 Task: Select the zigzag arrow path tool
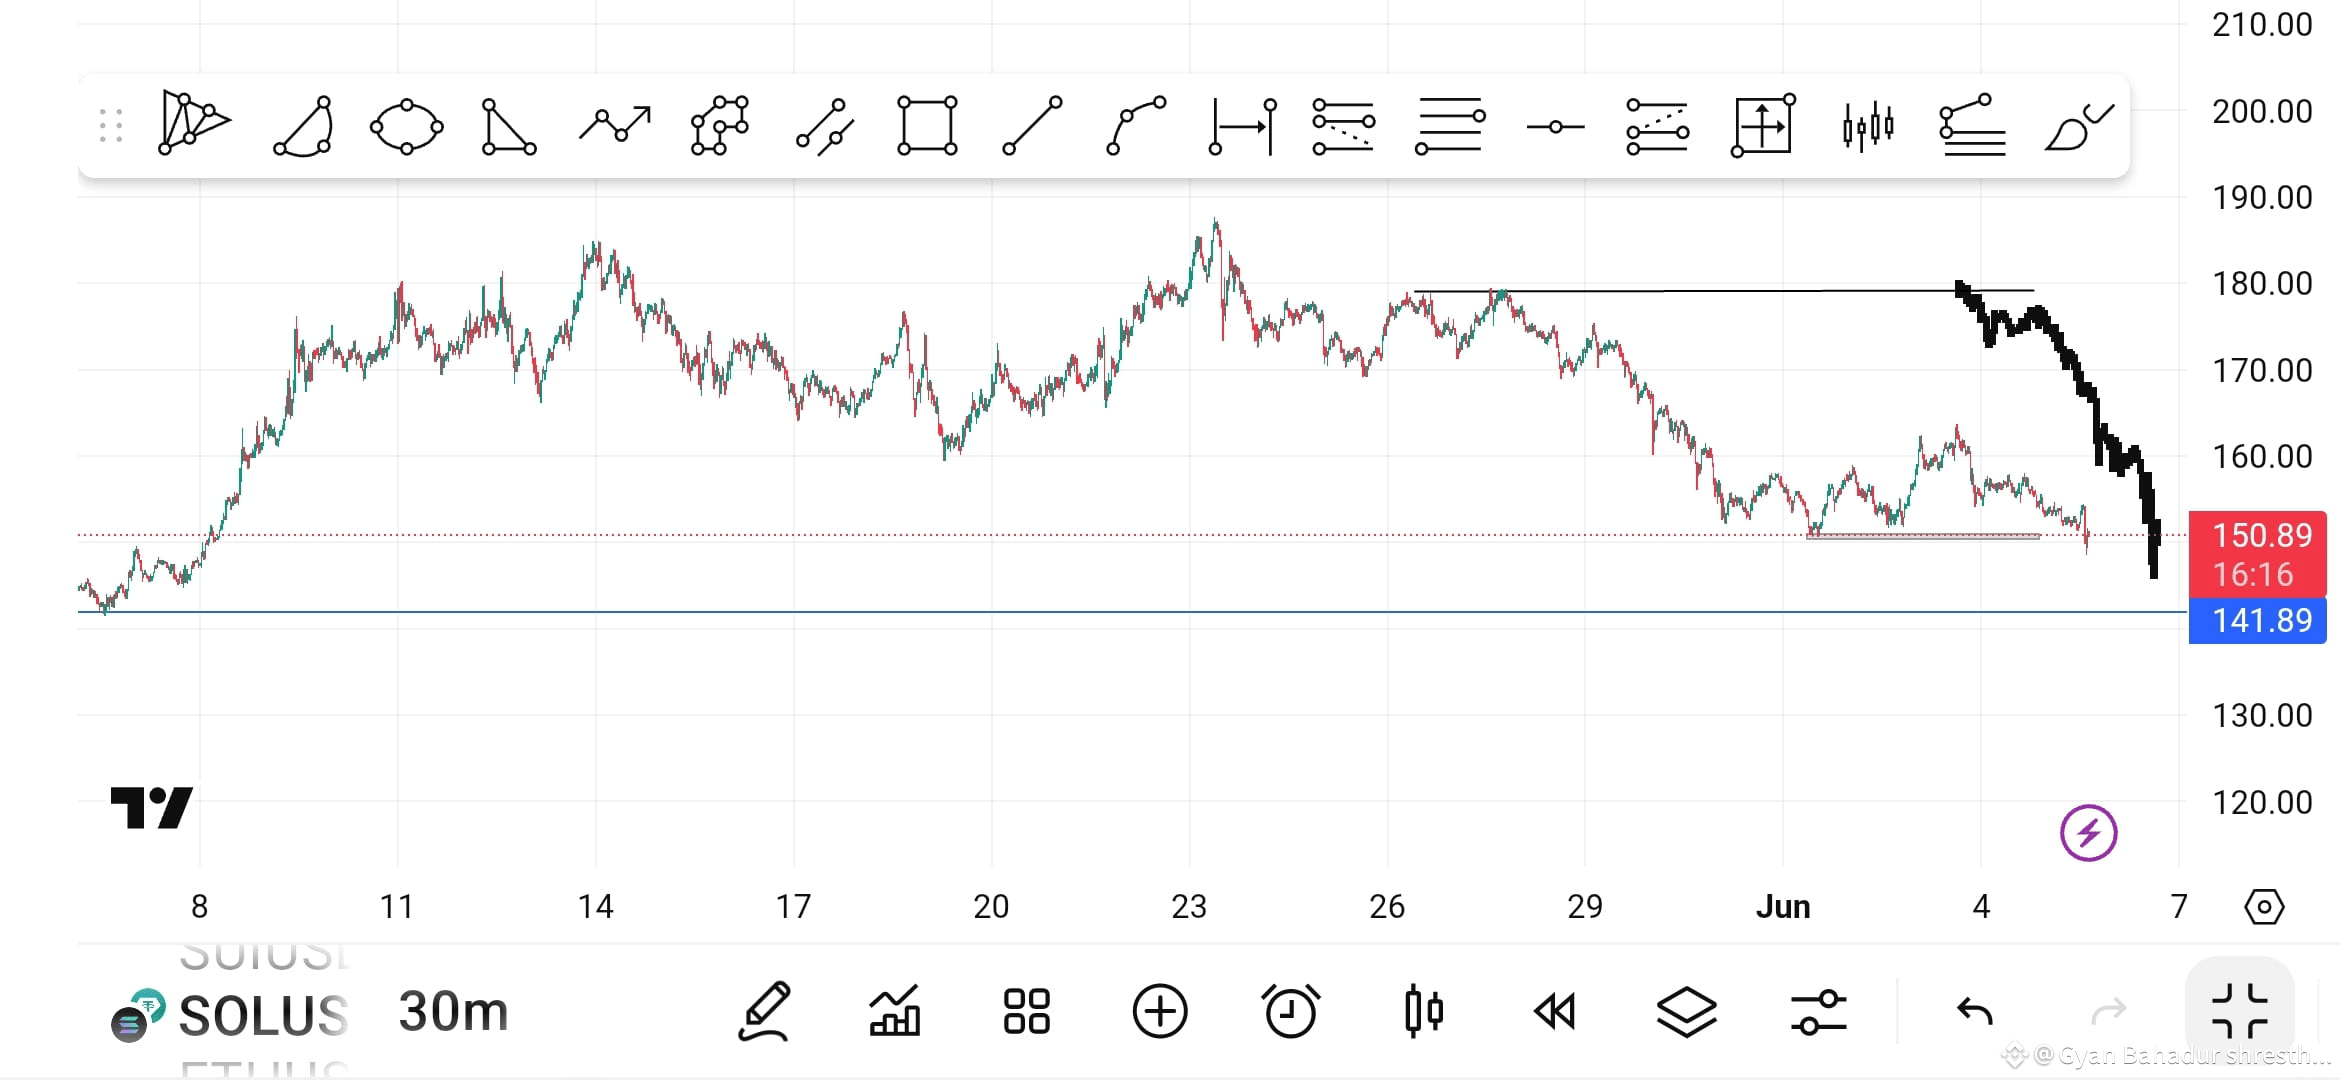click(615, 124)
